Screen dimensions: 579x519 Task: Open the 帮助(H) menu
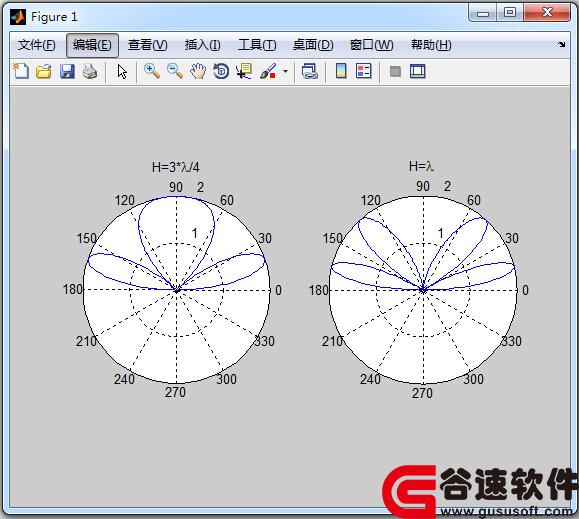431,45
